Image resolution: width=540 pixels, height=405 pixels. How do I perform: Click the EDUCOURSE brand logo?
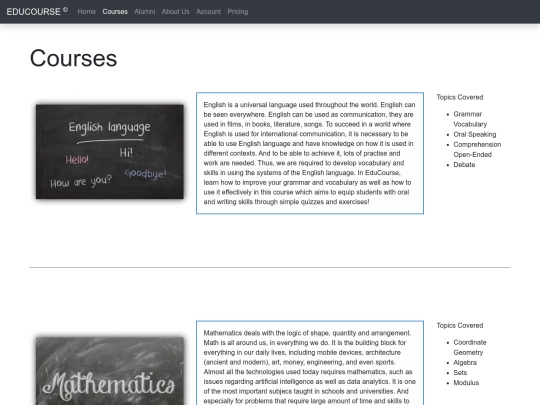pos(37,11)
